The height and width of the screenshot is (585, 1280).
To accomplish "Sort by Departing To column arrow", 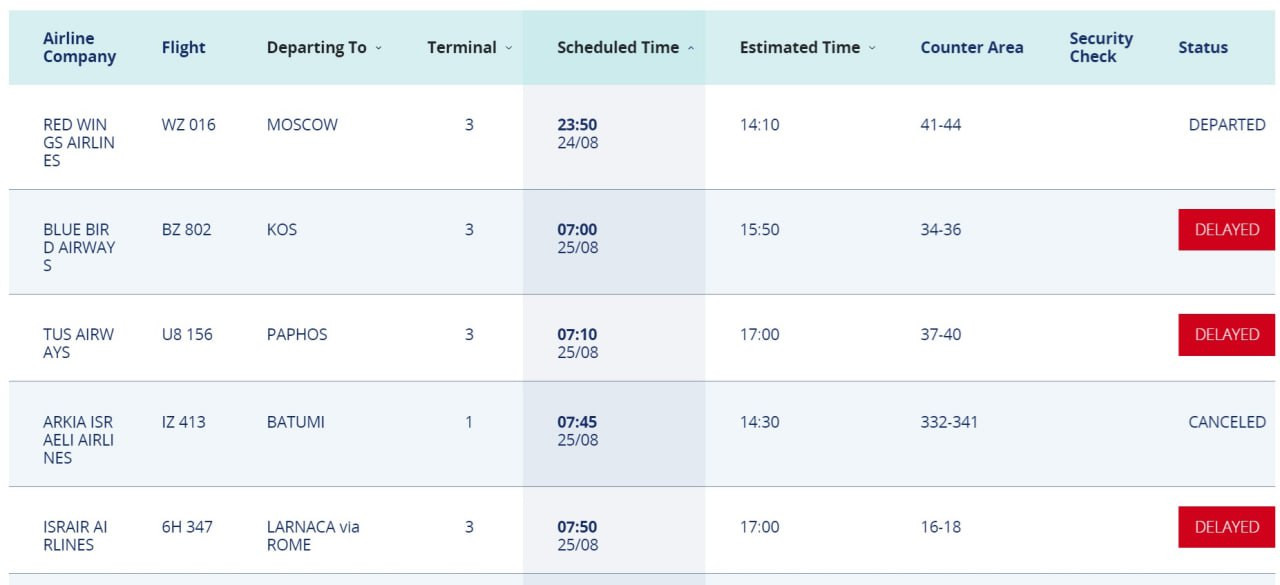I will 379,48.
